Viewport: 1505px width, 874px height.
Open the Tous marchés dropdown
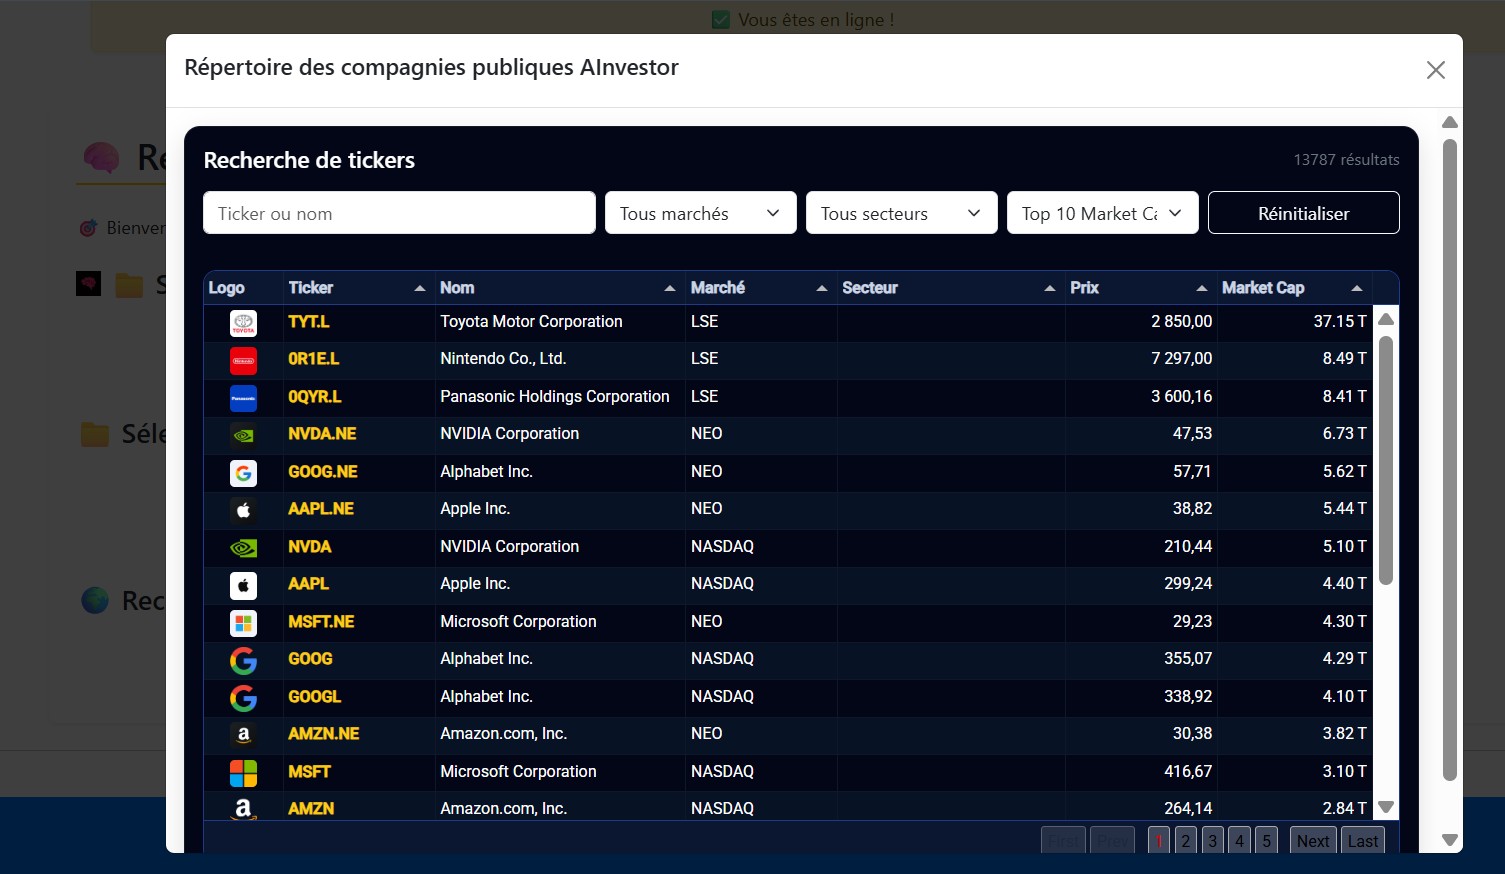[701, 213]
